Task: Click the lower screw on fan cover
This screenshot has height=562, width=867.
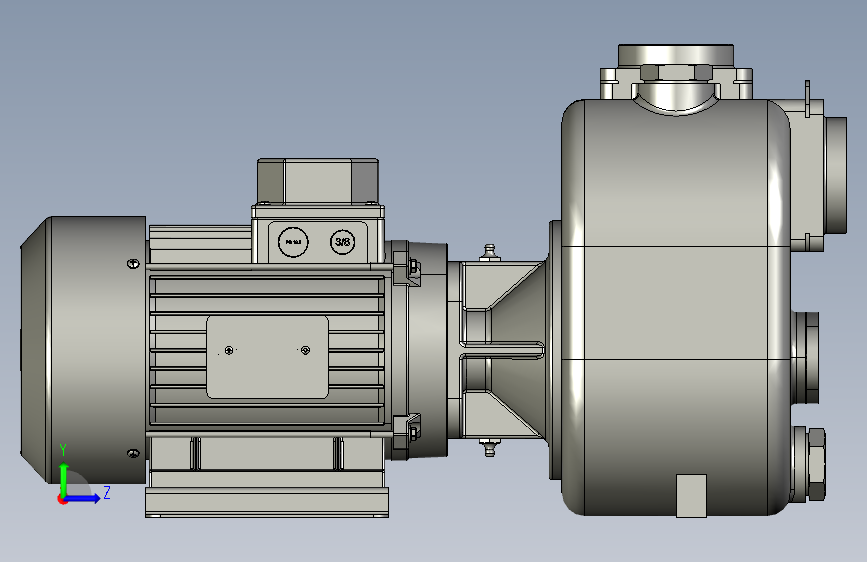Action: [133, 454]
